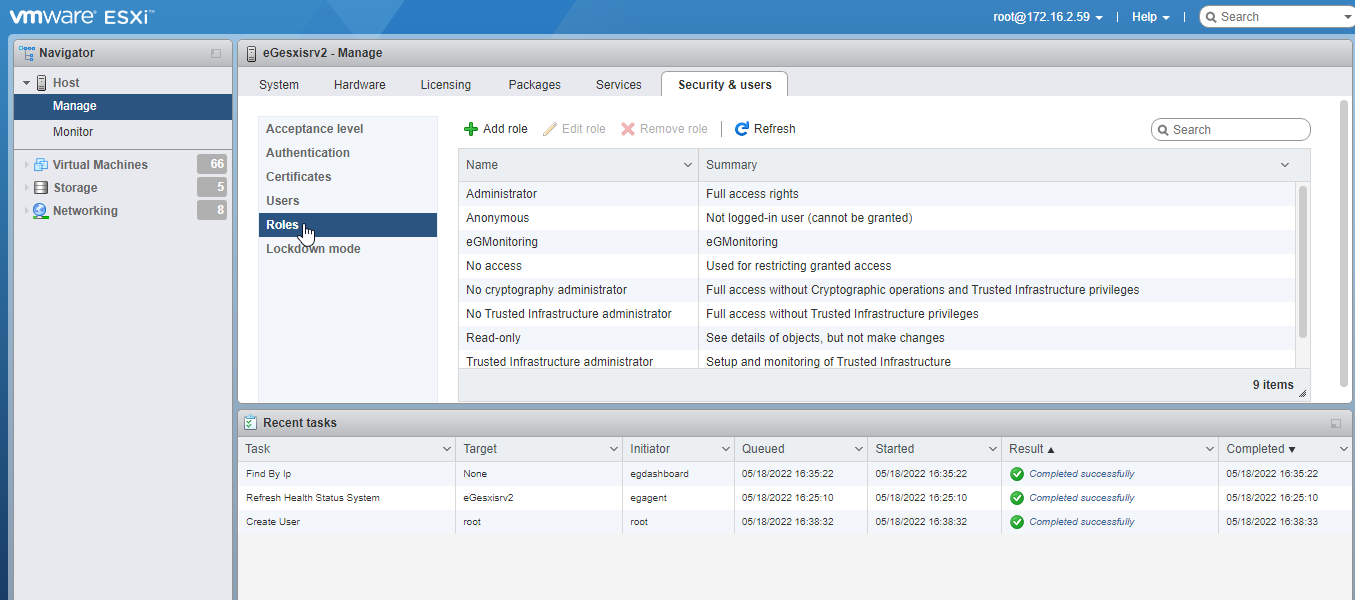Viewport: 1355px width, 600px height.
Task: Click the eGesxisrv2 host icon in title
Action: point(251,53)
